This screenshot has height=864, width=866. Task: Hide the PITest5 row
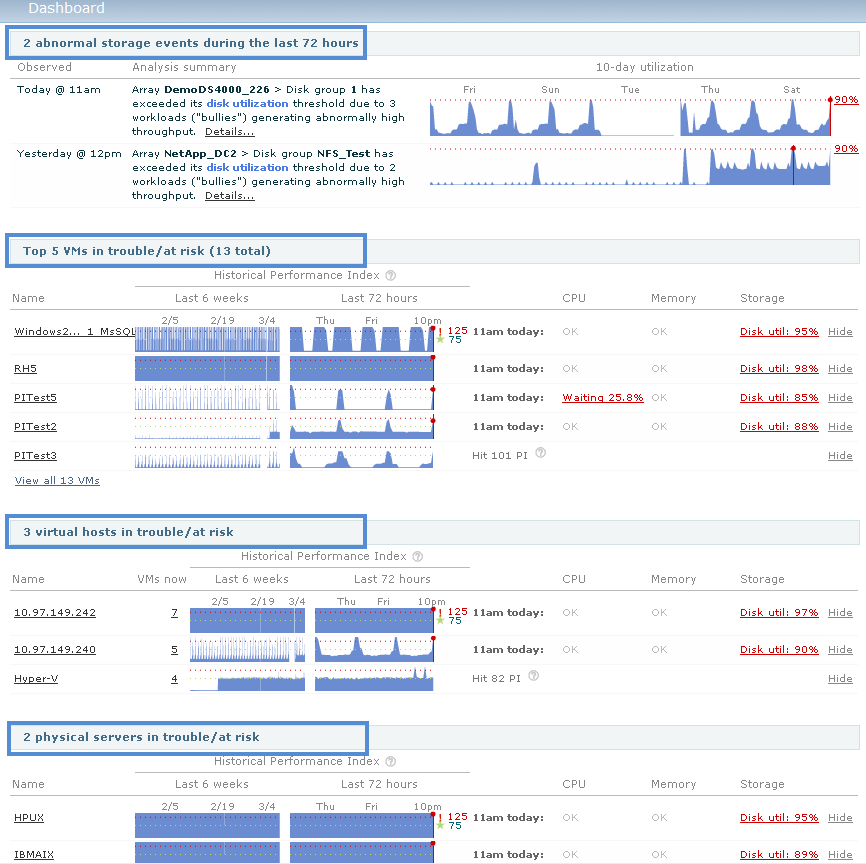(840, 398)
